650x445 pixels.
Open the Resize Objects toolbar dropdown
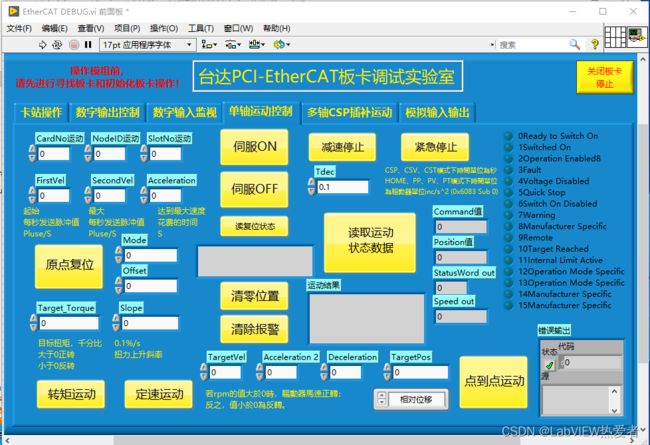[257, 44]
